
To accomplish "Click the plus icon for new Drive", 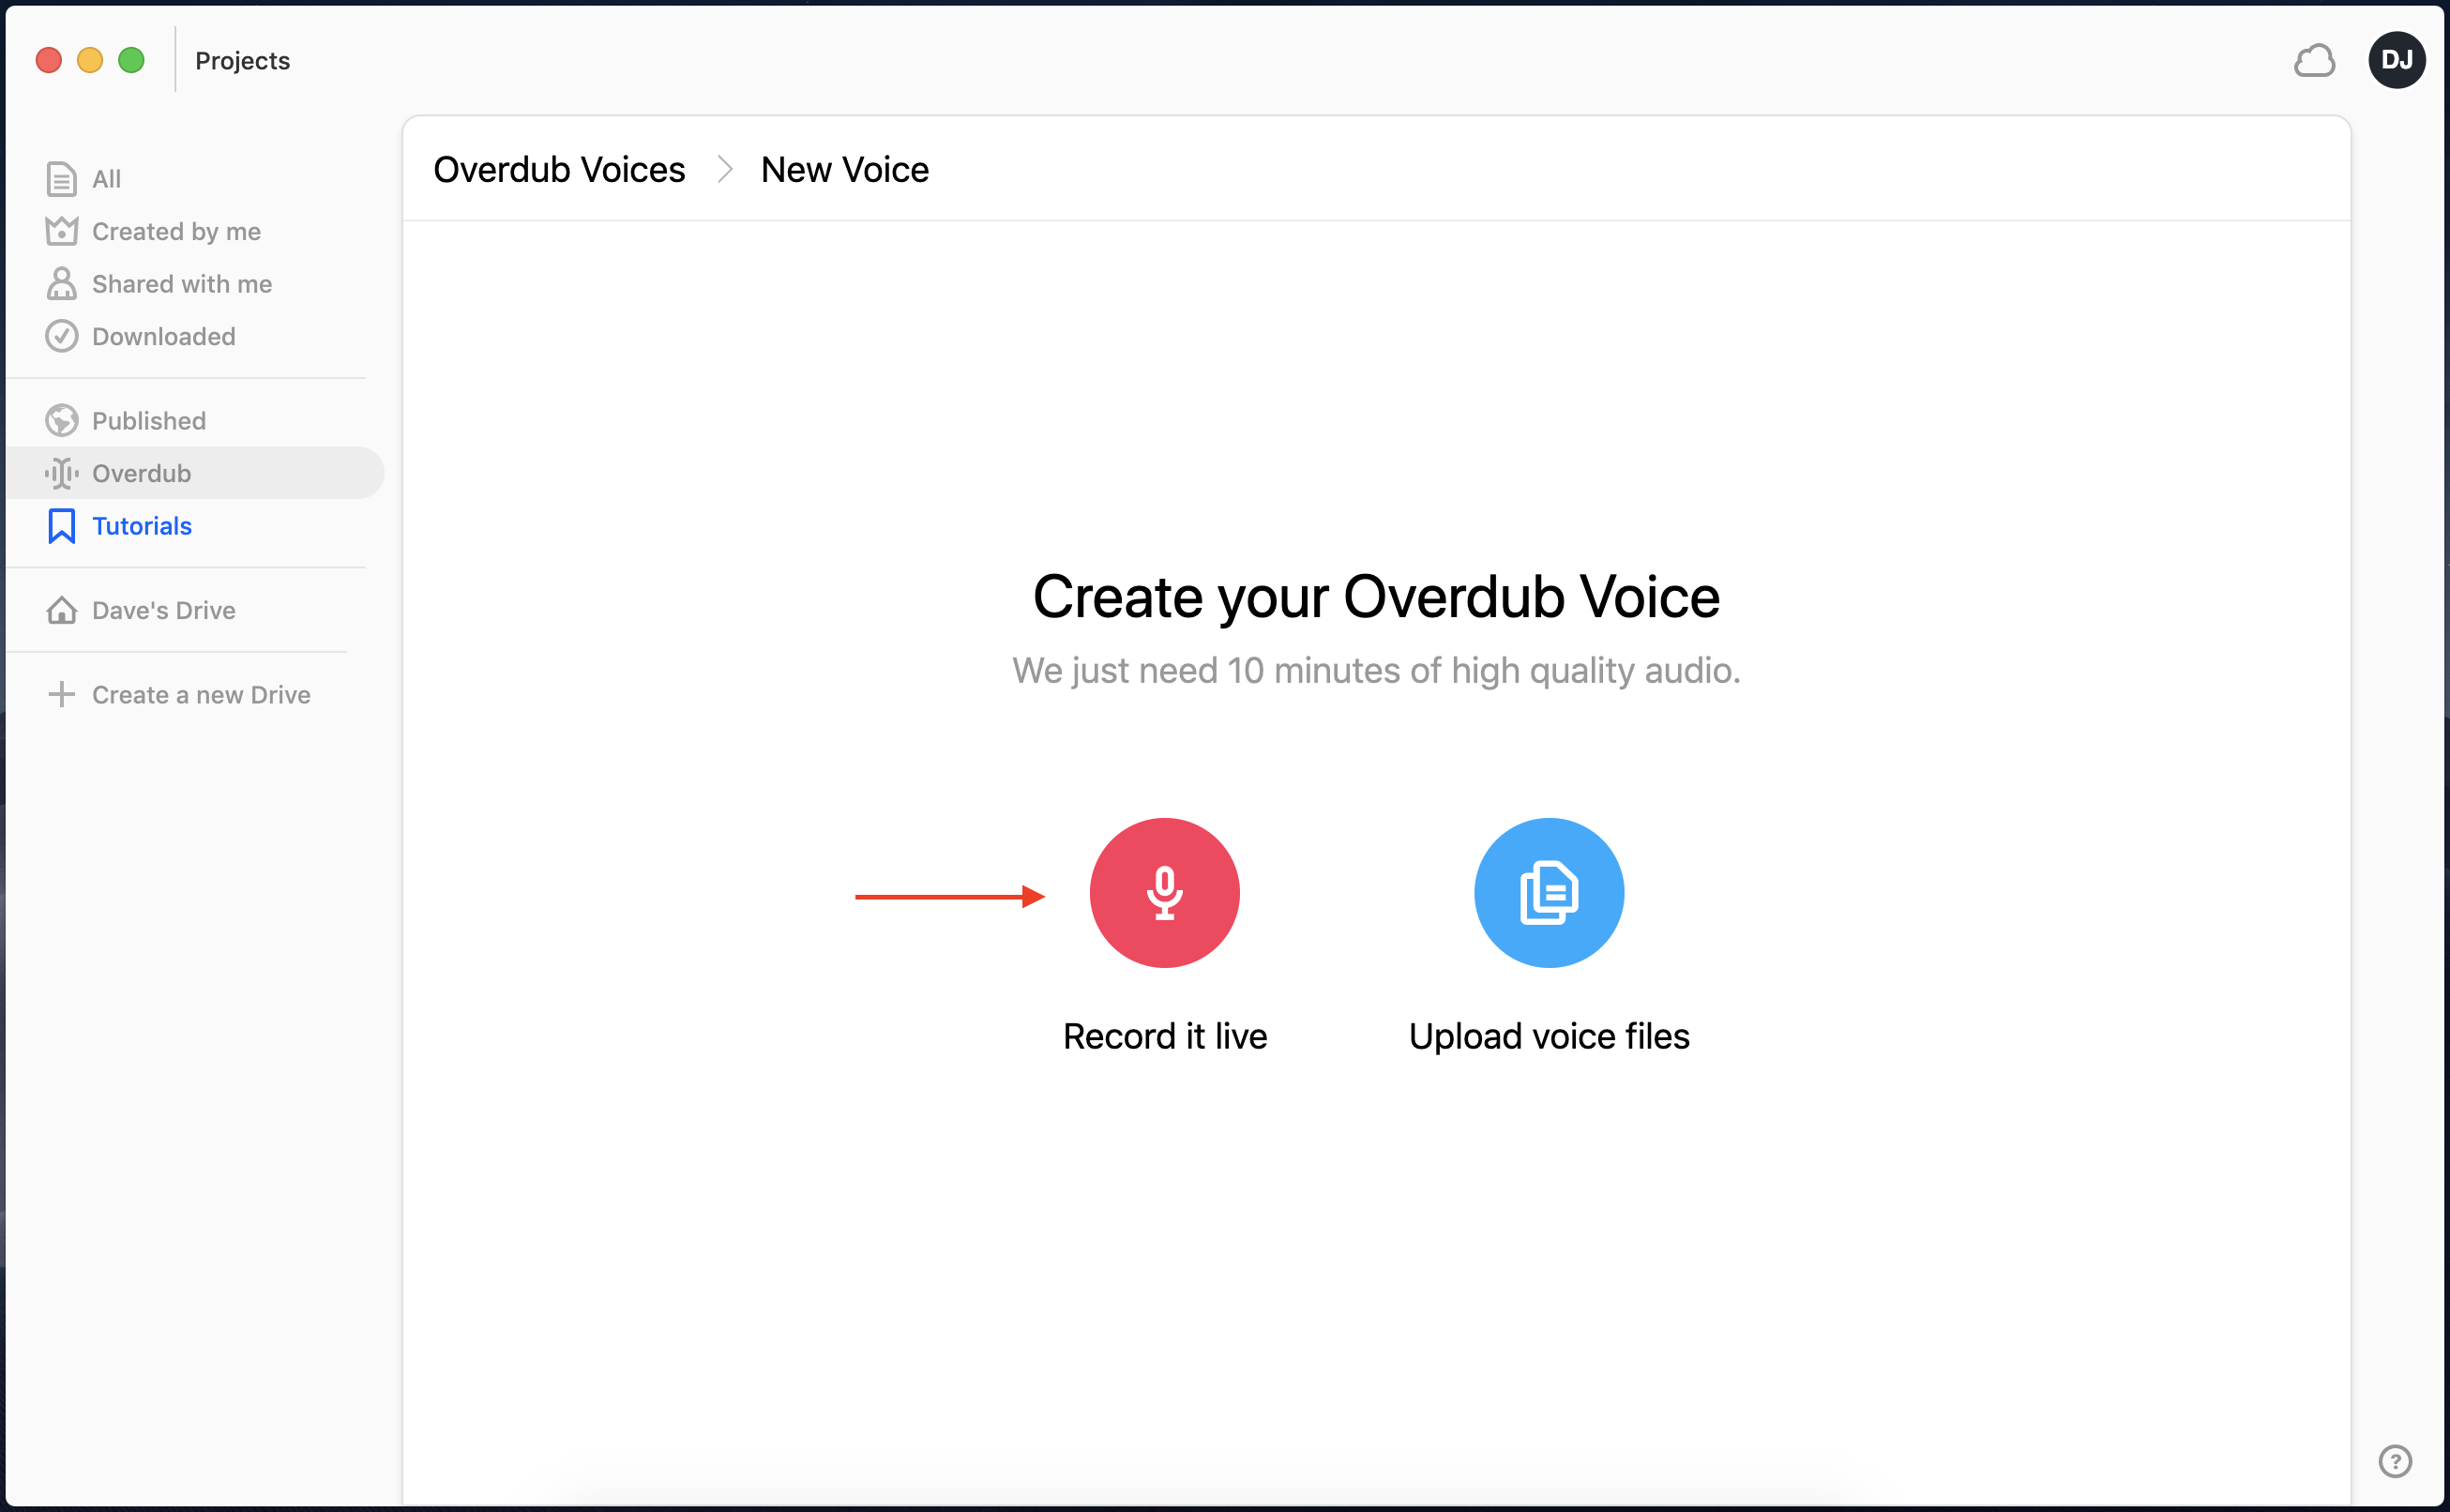I will (61, 694).
